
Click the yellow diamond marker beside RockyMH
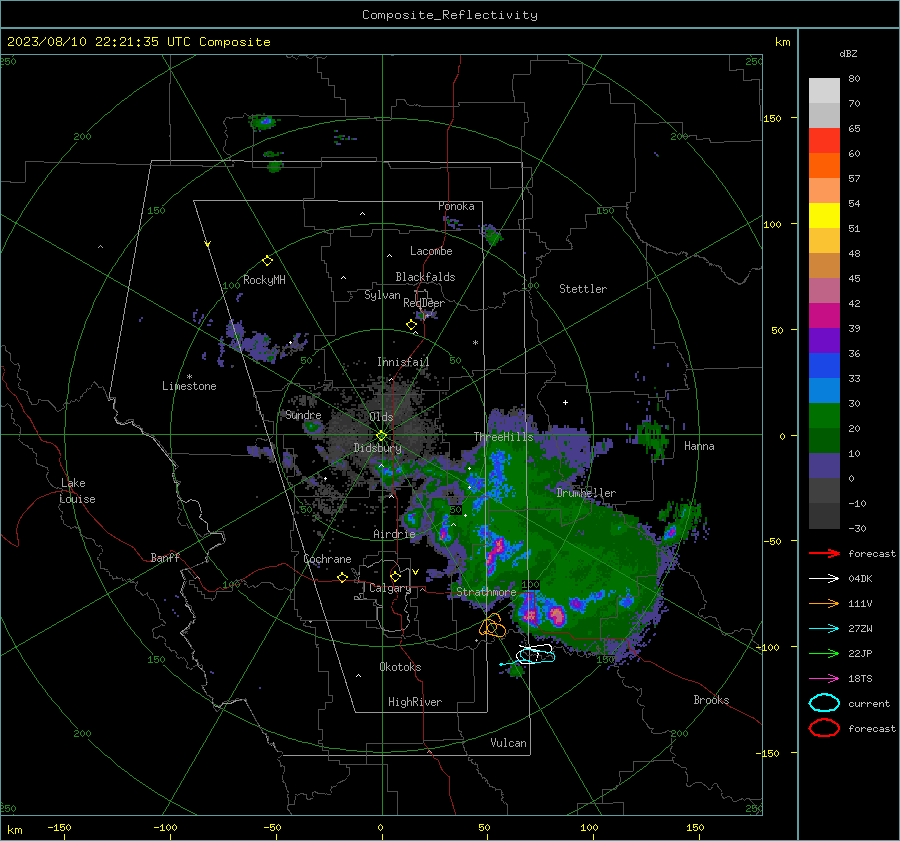(x=267, y=261)
